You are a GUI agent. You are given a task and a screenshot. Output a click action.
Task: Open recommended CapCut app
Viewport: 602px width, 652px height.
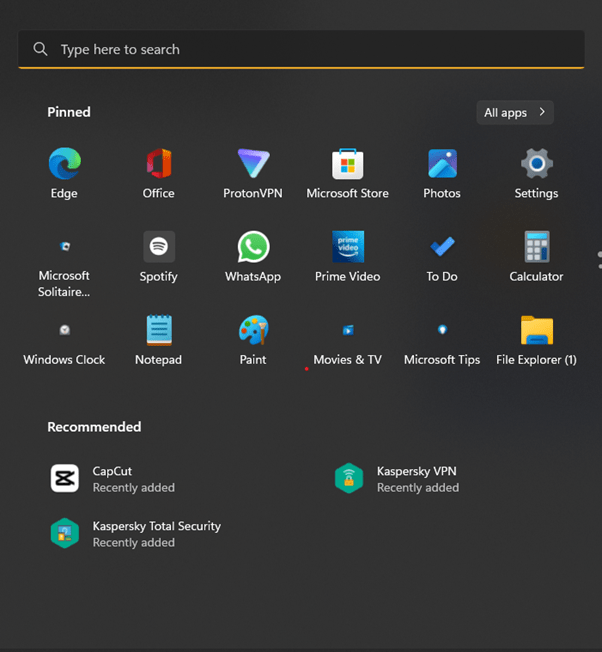(112, 479)
